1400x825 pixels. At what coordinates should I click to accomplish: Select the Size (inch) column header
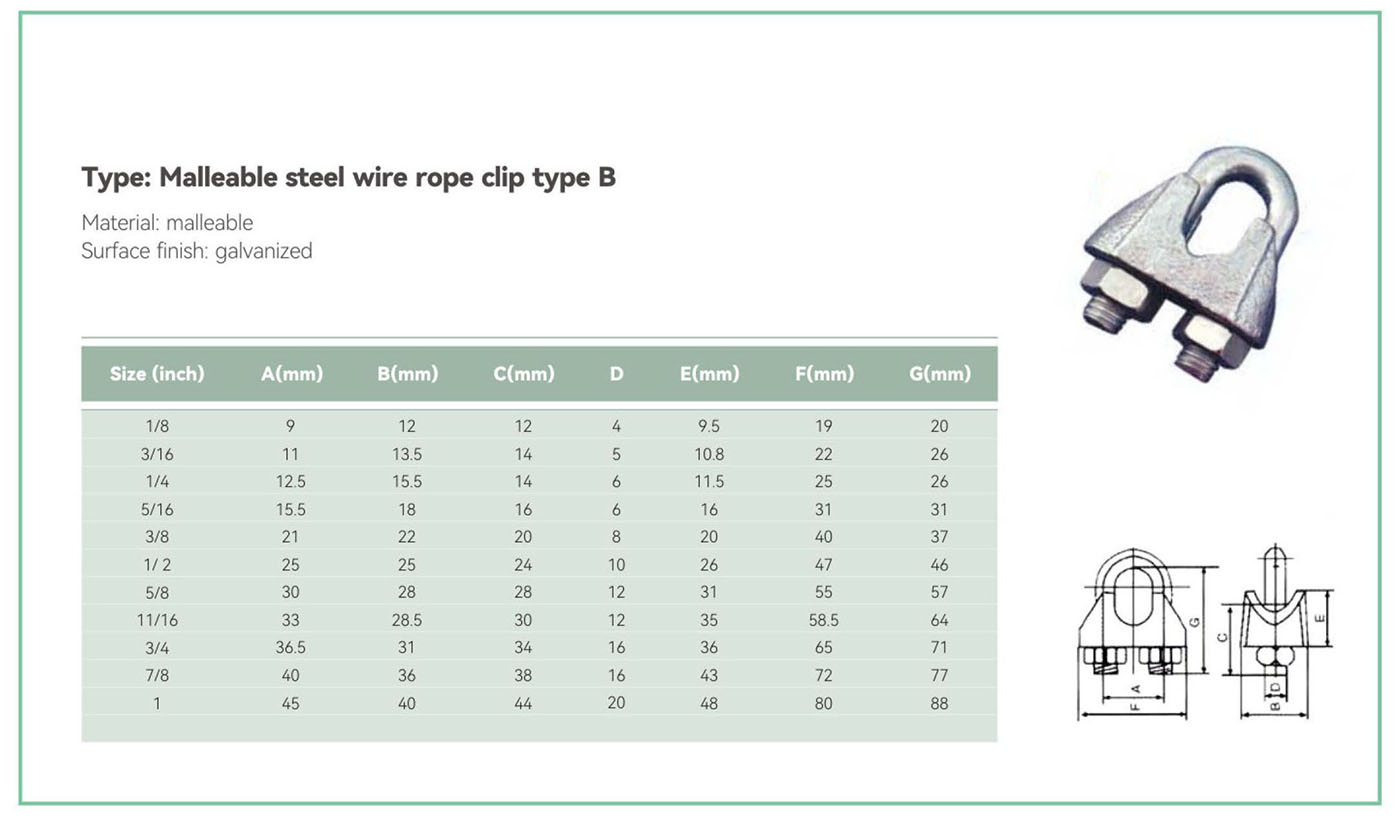pos(157,374)
